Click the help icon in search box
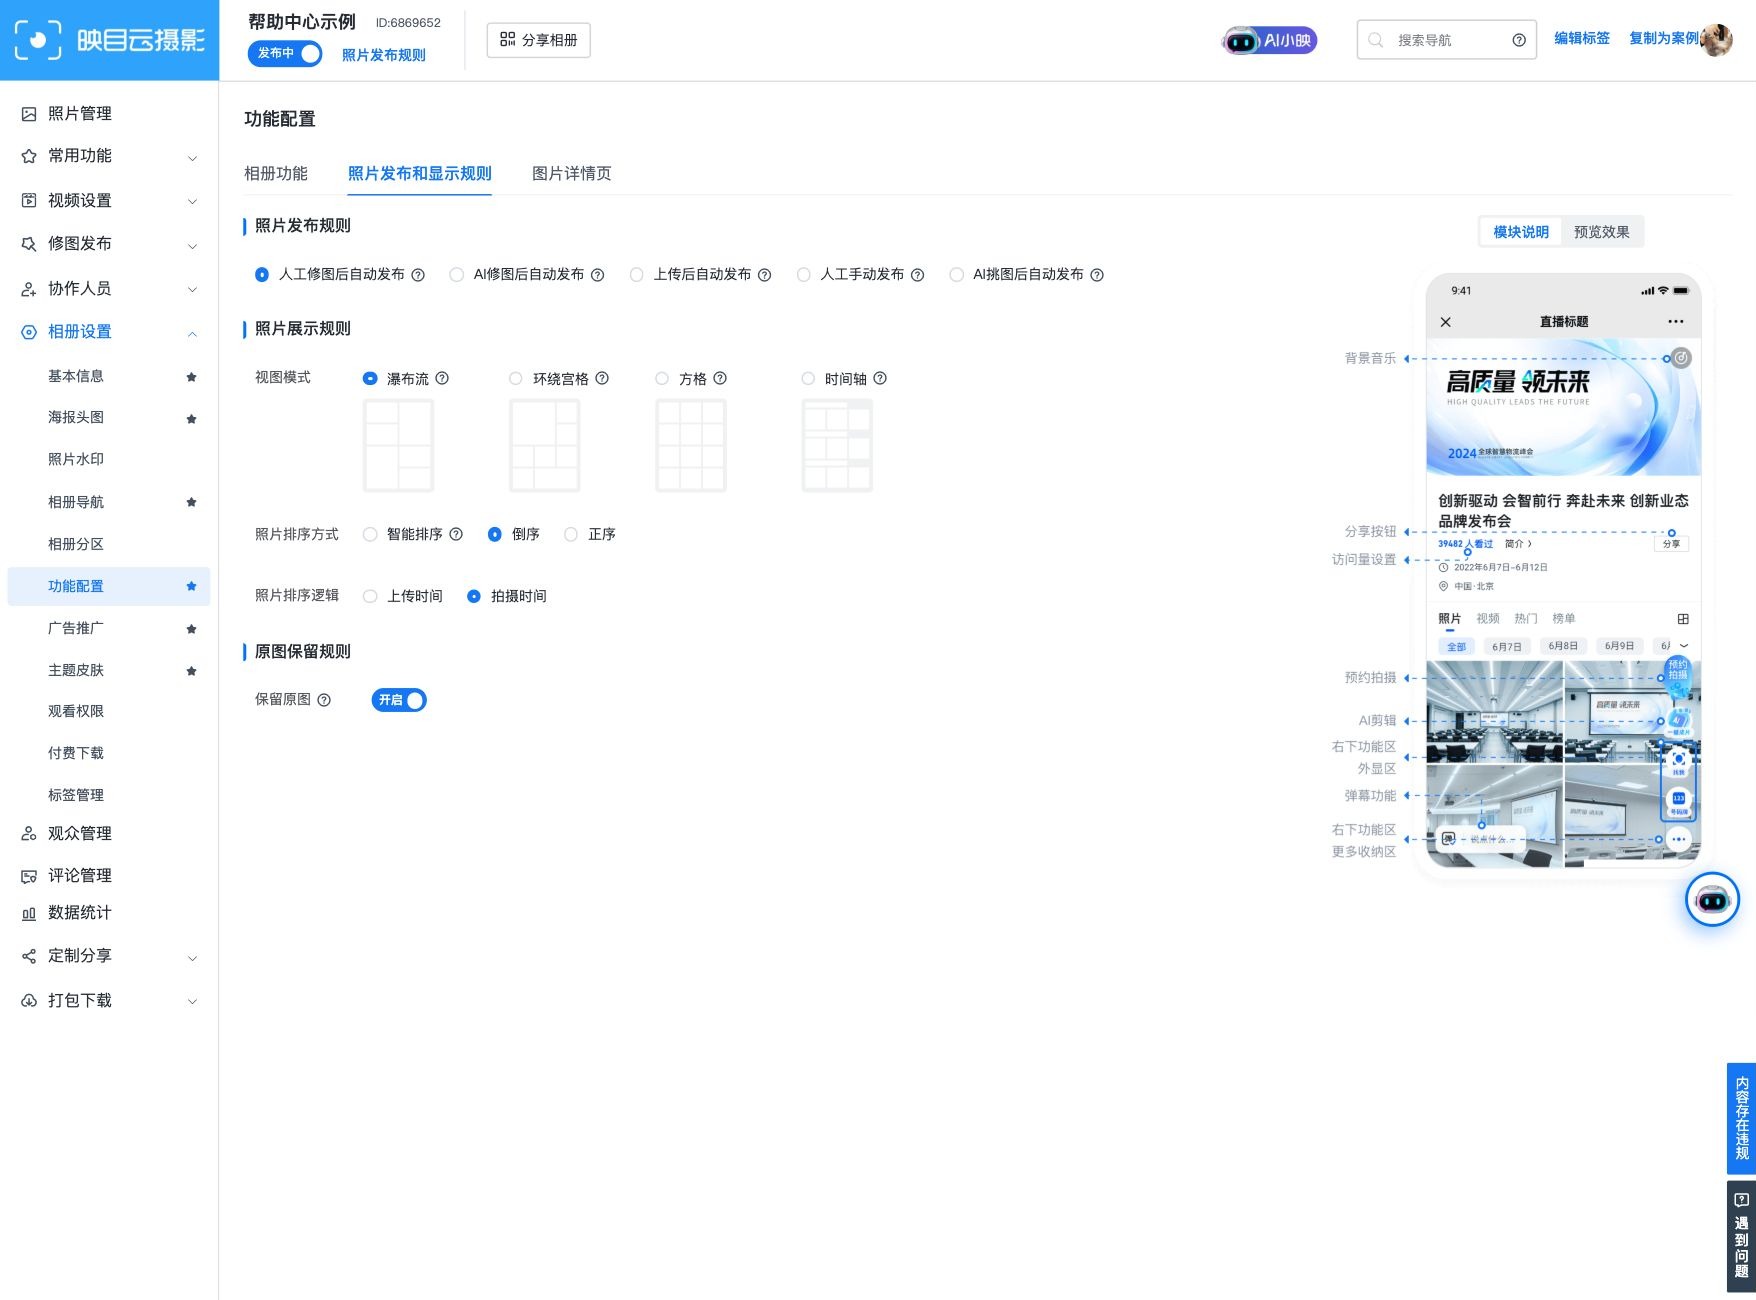Image resolution: width=1756 pixels, height=1300 pixels. 1518,40
